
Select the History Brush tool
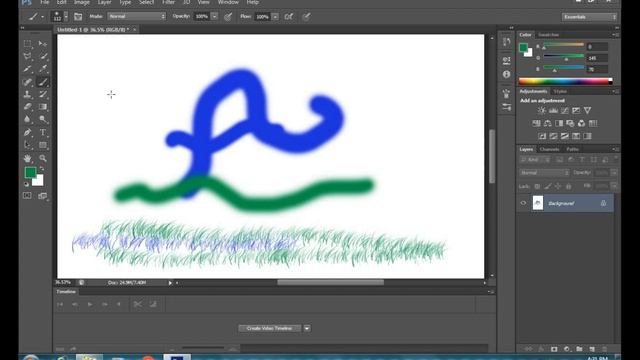[42, 94]
